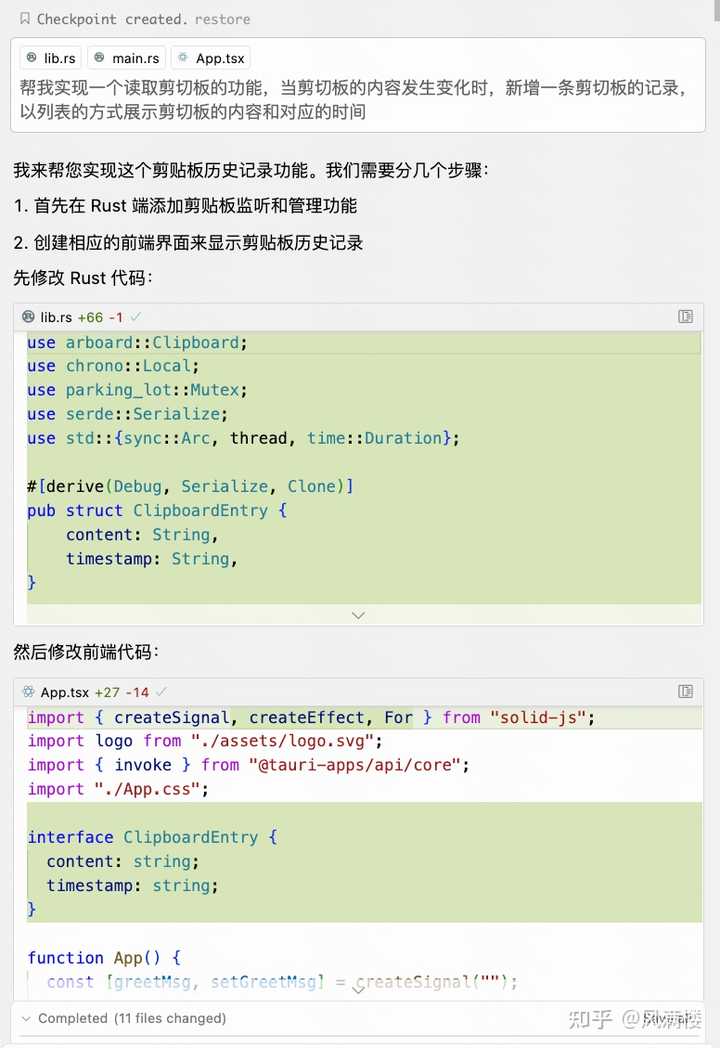The image size is (720, 1048).
Task: Click the restore link next to Checkpoint created
Action: click(222, 18)
